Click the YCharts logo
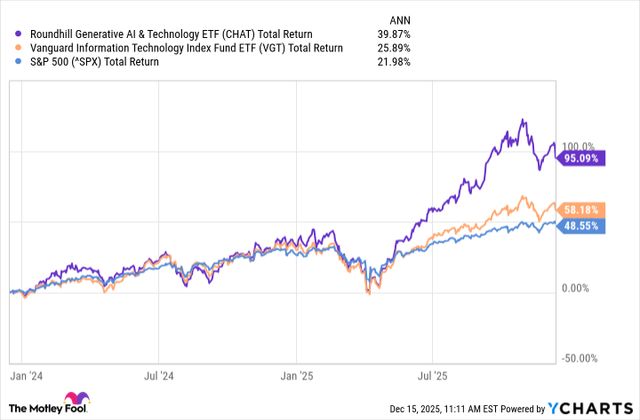 tap(594, 408)
